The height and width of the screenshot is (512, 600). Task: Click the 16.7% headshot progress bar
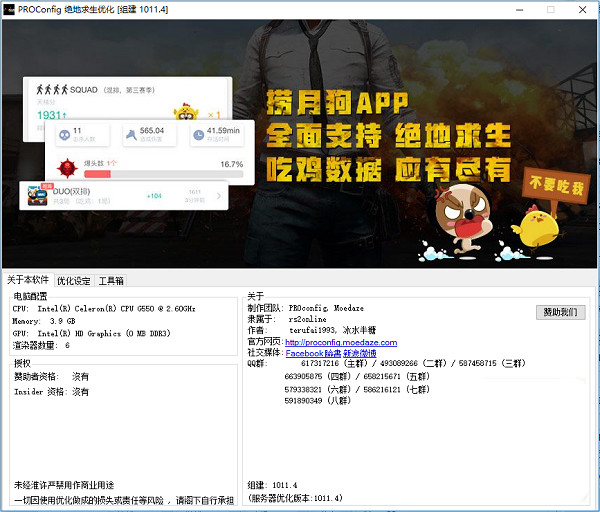click(x=163, y=174)
